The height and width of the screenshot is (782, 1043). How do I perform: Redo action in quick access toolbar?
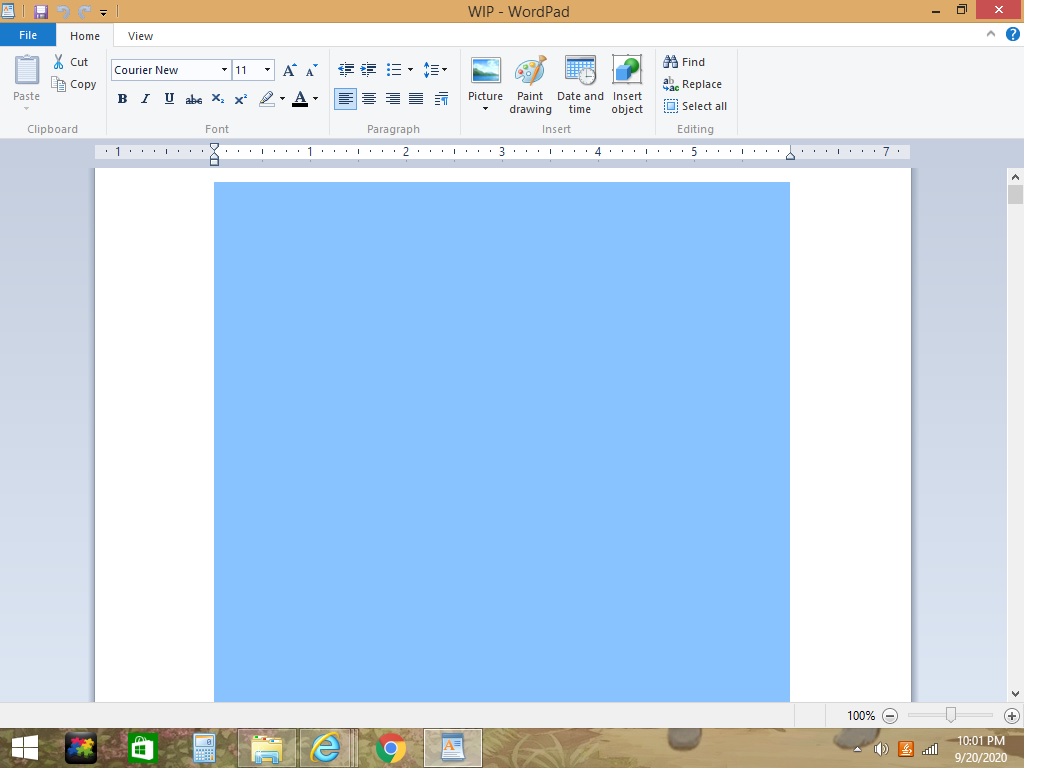[84, 12]
